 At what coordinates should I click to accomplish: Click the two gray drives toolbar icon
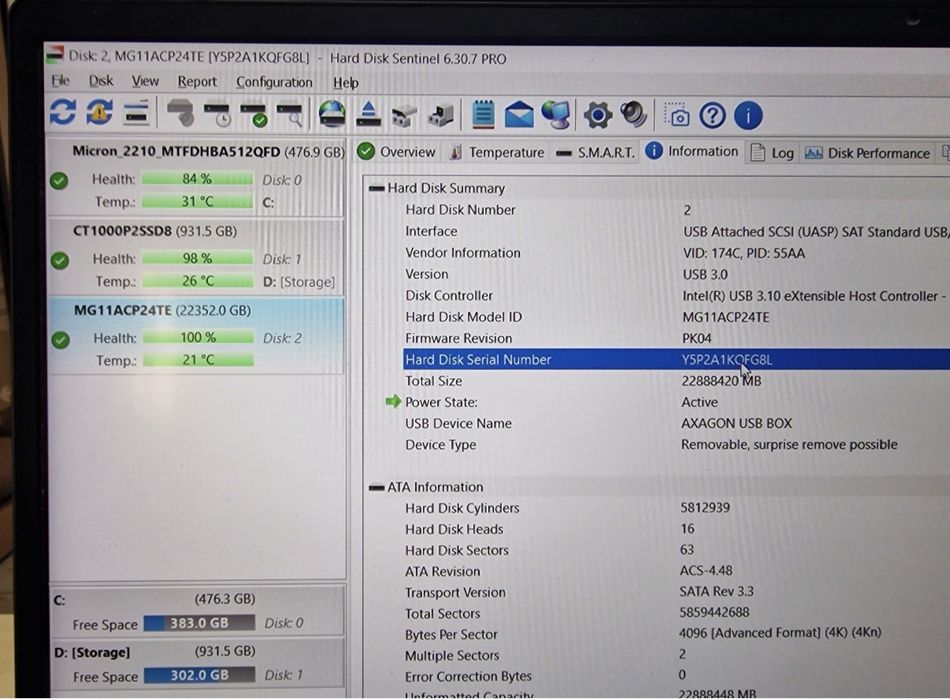[x=404, y=115]
